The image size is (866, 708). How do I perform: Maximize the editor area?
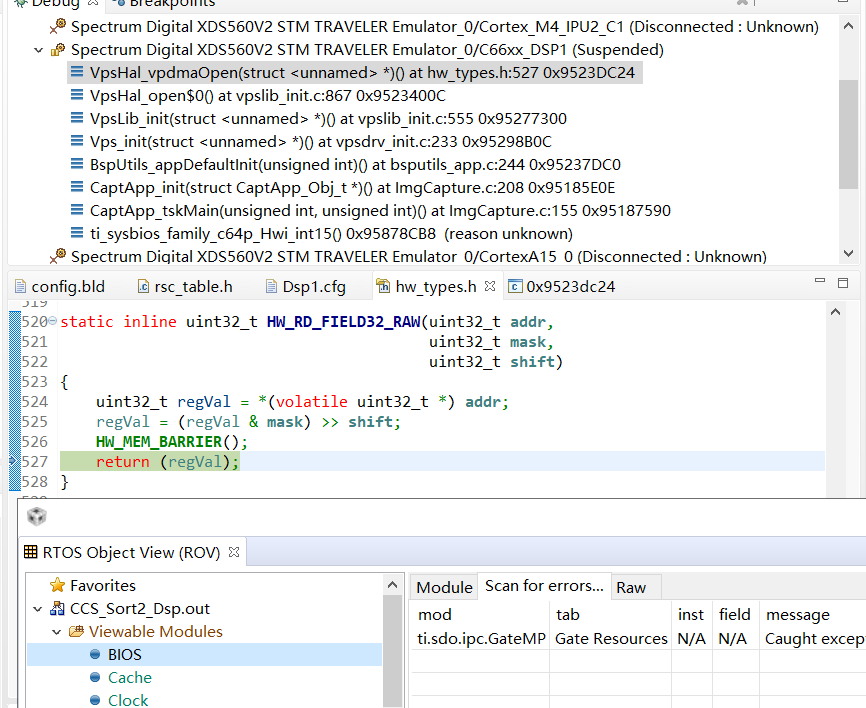point(843,283)
